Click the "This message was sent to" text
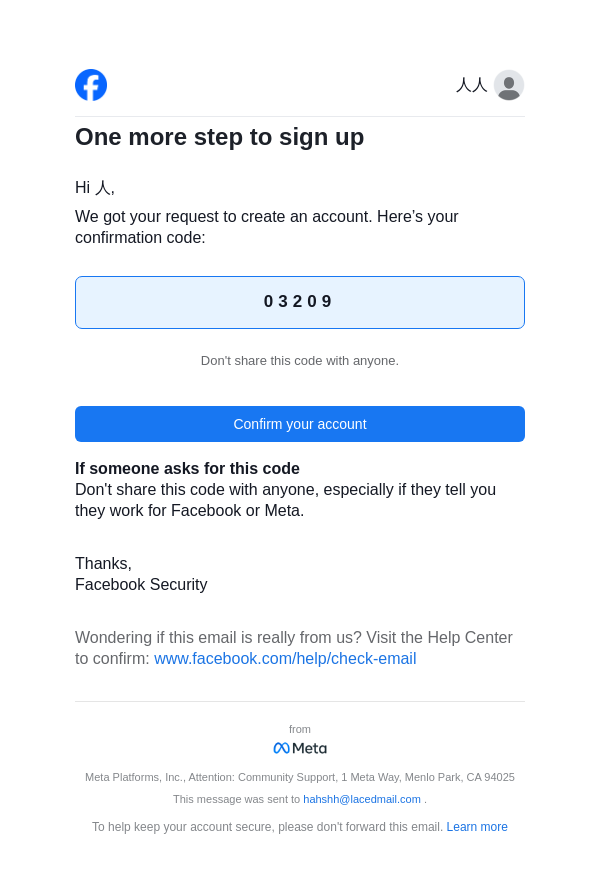Image resolution: width=600 pixels, height=876 pixels. pos(236,799)
